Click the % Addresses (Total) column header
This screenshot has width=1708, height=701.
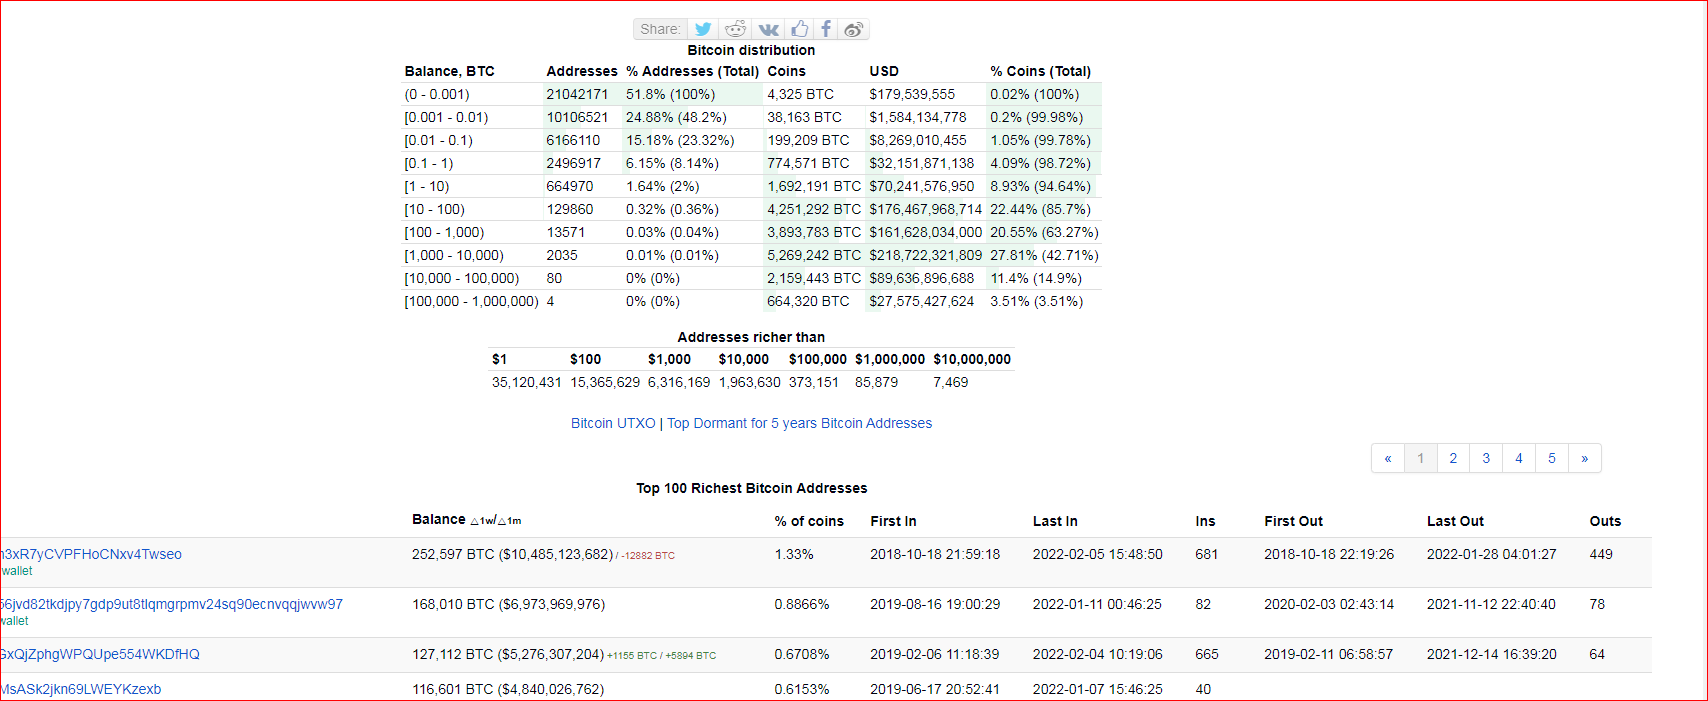coord(692,71)
